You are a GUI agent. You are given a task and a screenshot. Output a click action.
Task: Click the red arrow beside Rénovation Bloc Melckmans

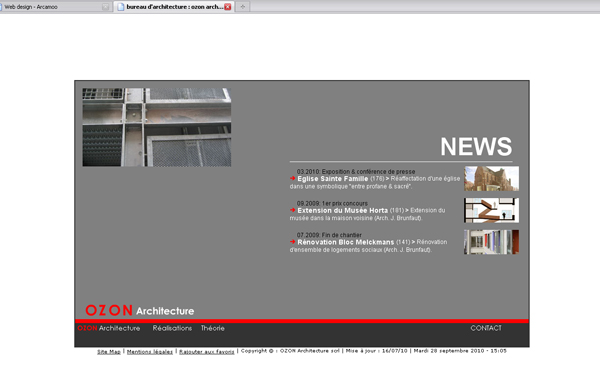(293, 242)
